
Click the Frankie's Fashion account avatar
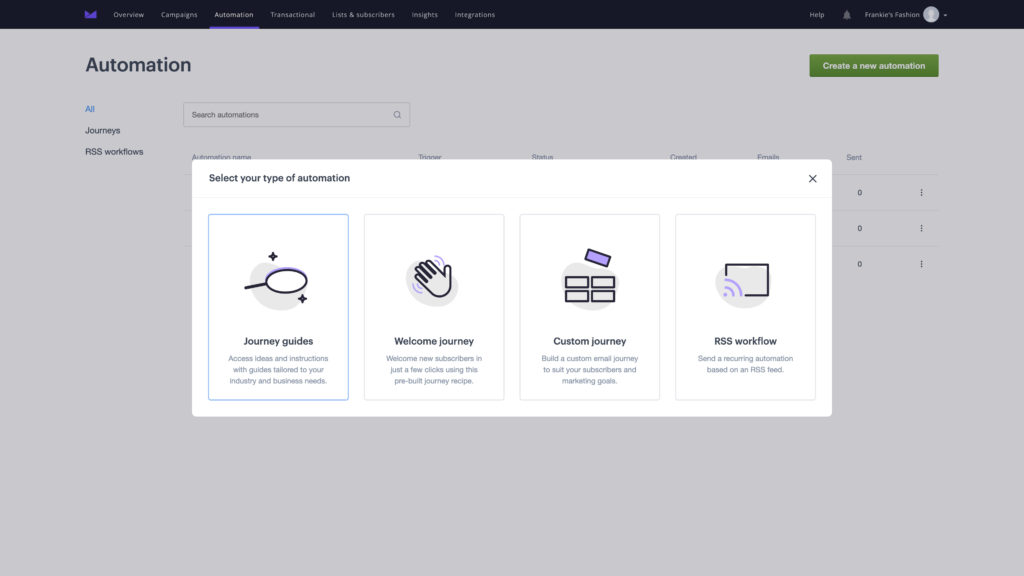[x=930, y=14]
